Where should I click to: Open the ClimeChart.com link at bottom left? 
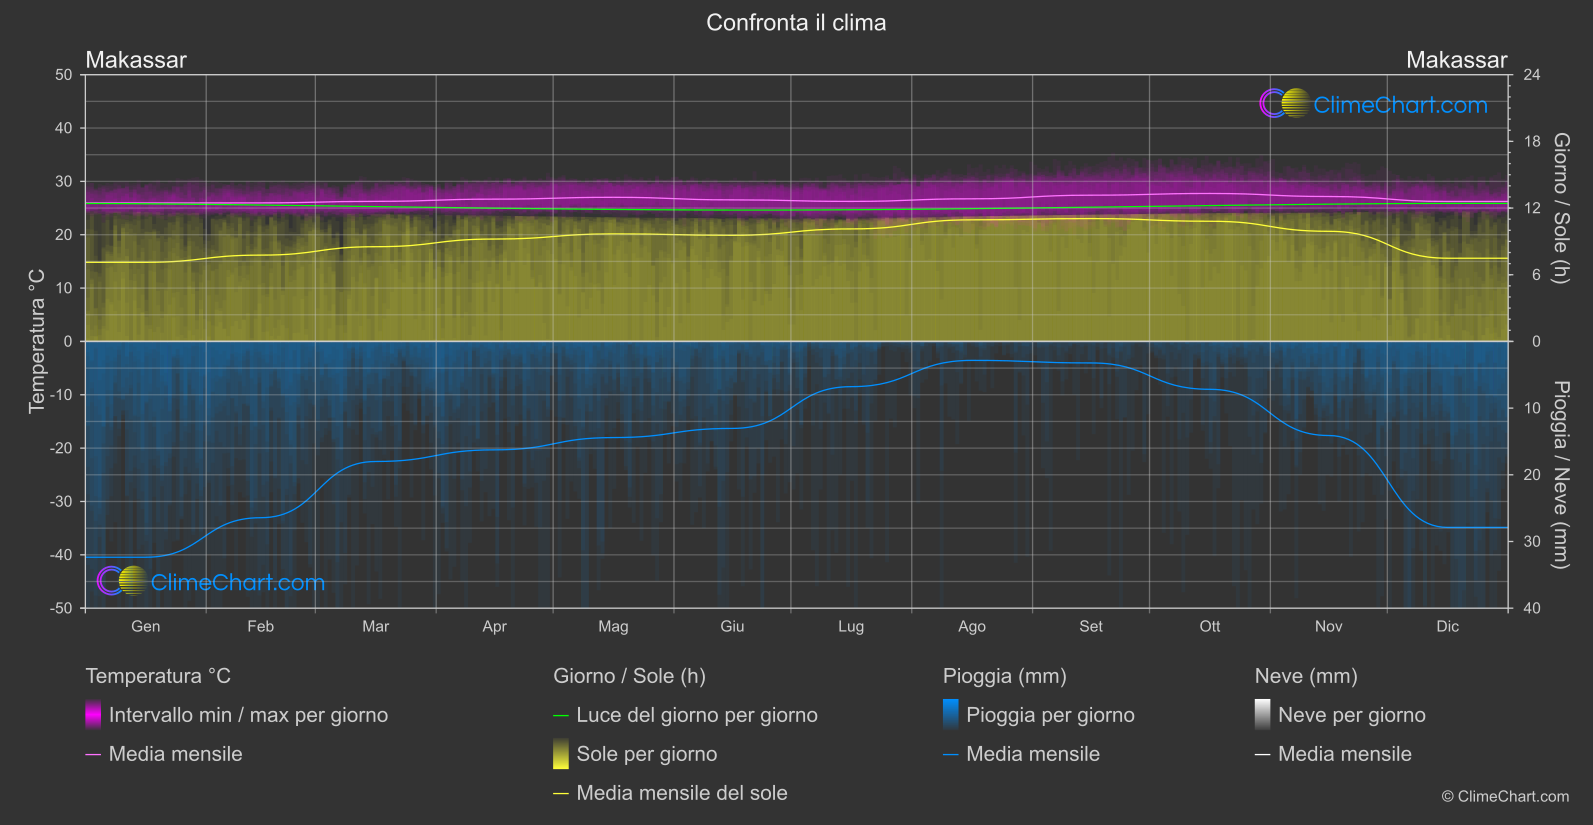pos(238,582)
